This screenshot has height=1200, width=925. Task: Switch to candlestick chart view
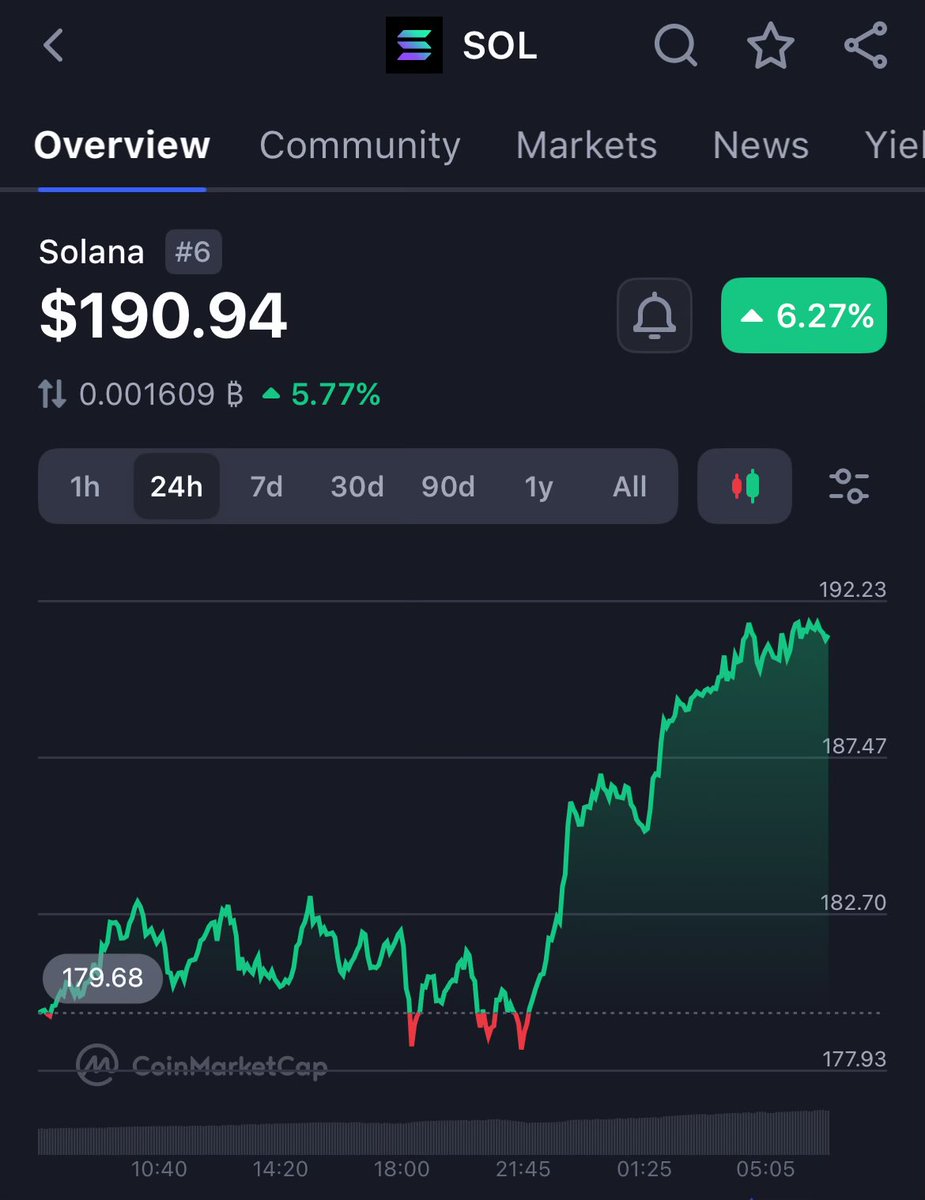[x=745, y=486]
